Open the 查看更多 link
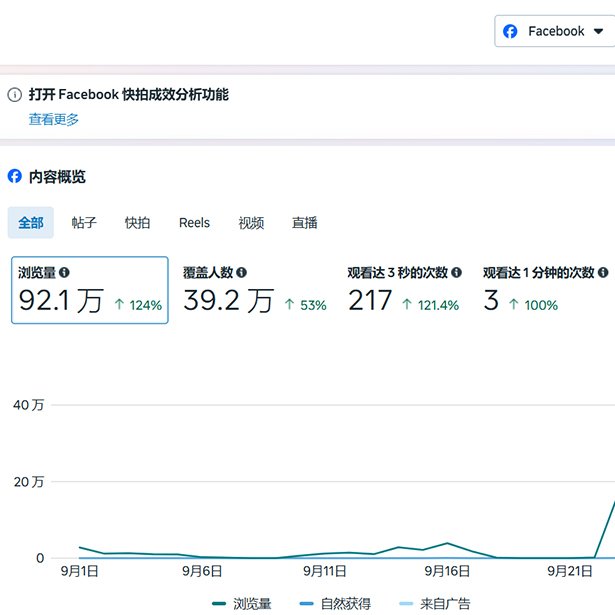The height and width of the screenshot is (615, 615). click(x=53, y=120)
